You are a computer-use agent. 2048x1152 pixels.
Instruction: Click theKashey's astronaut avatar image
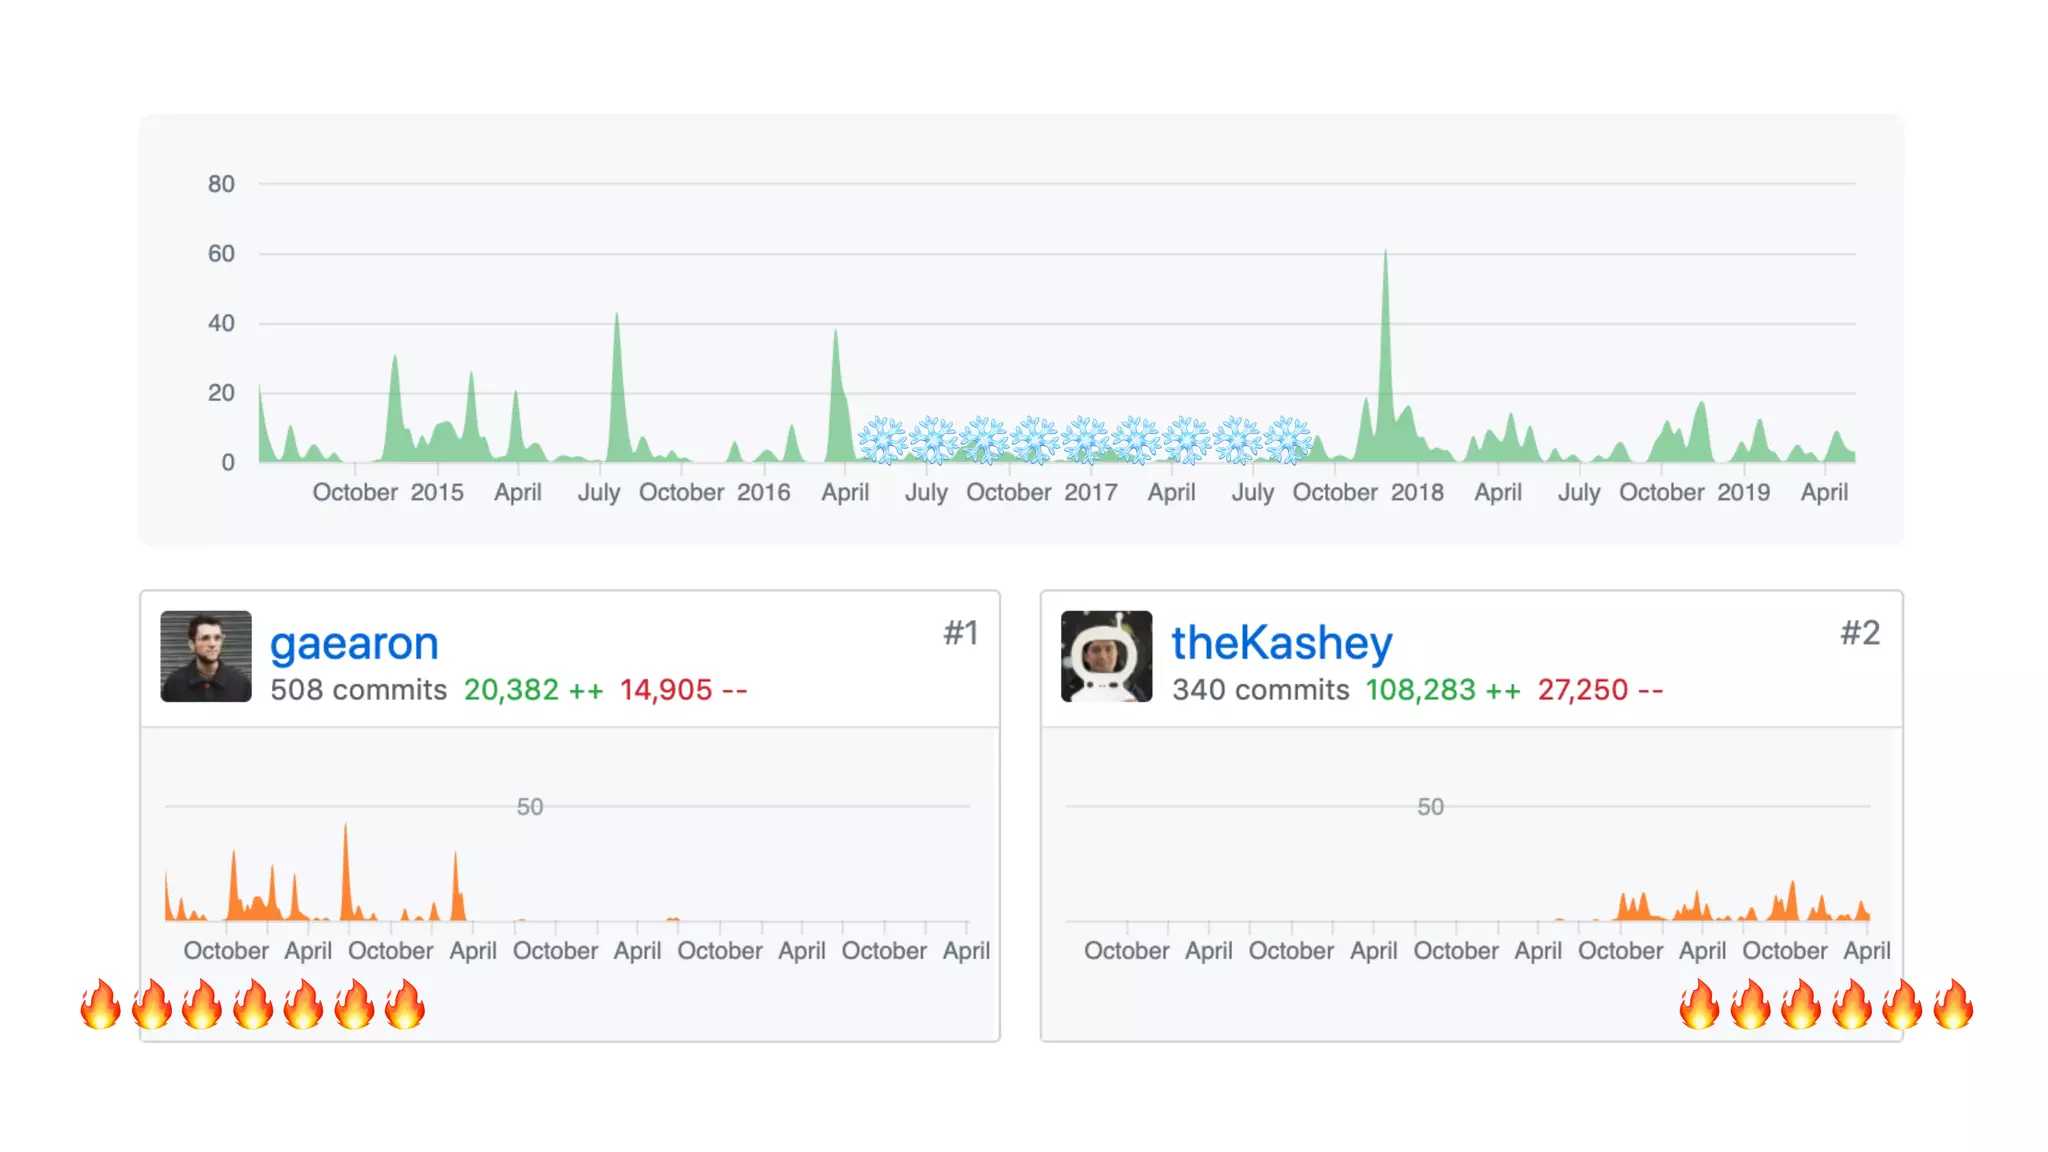1106,656
